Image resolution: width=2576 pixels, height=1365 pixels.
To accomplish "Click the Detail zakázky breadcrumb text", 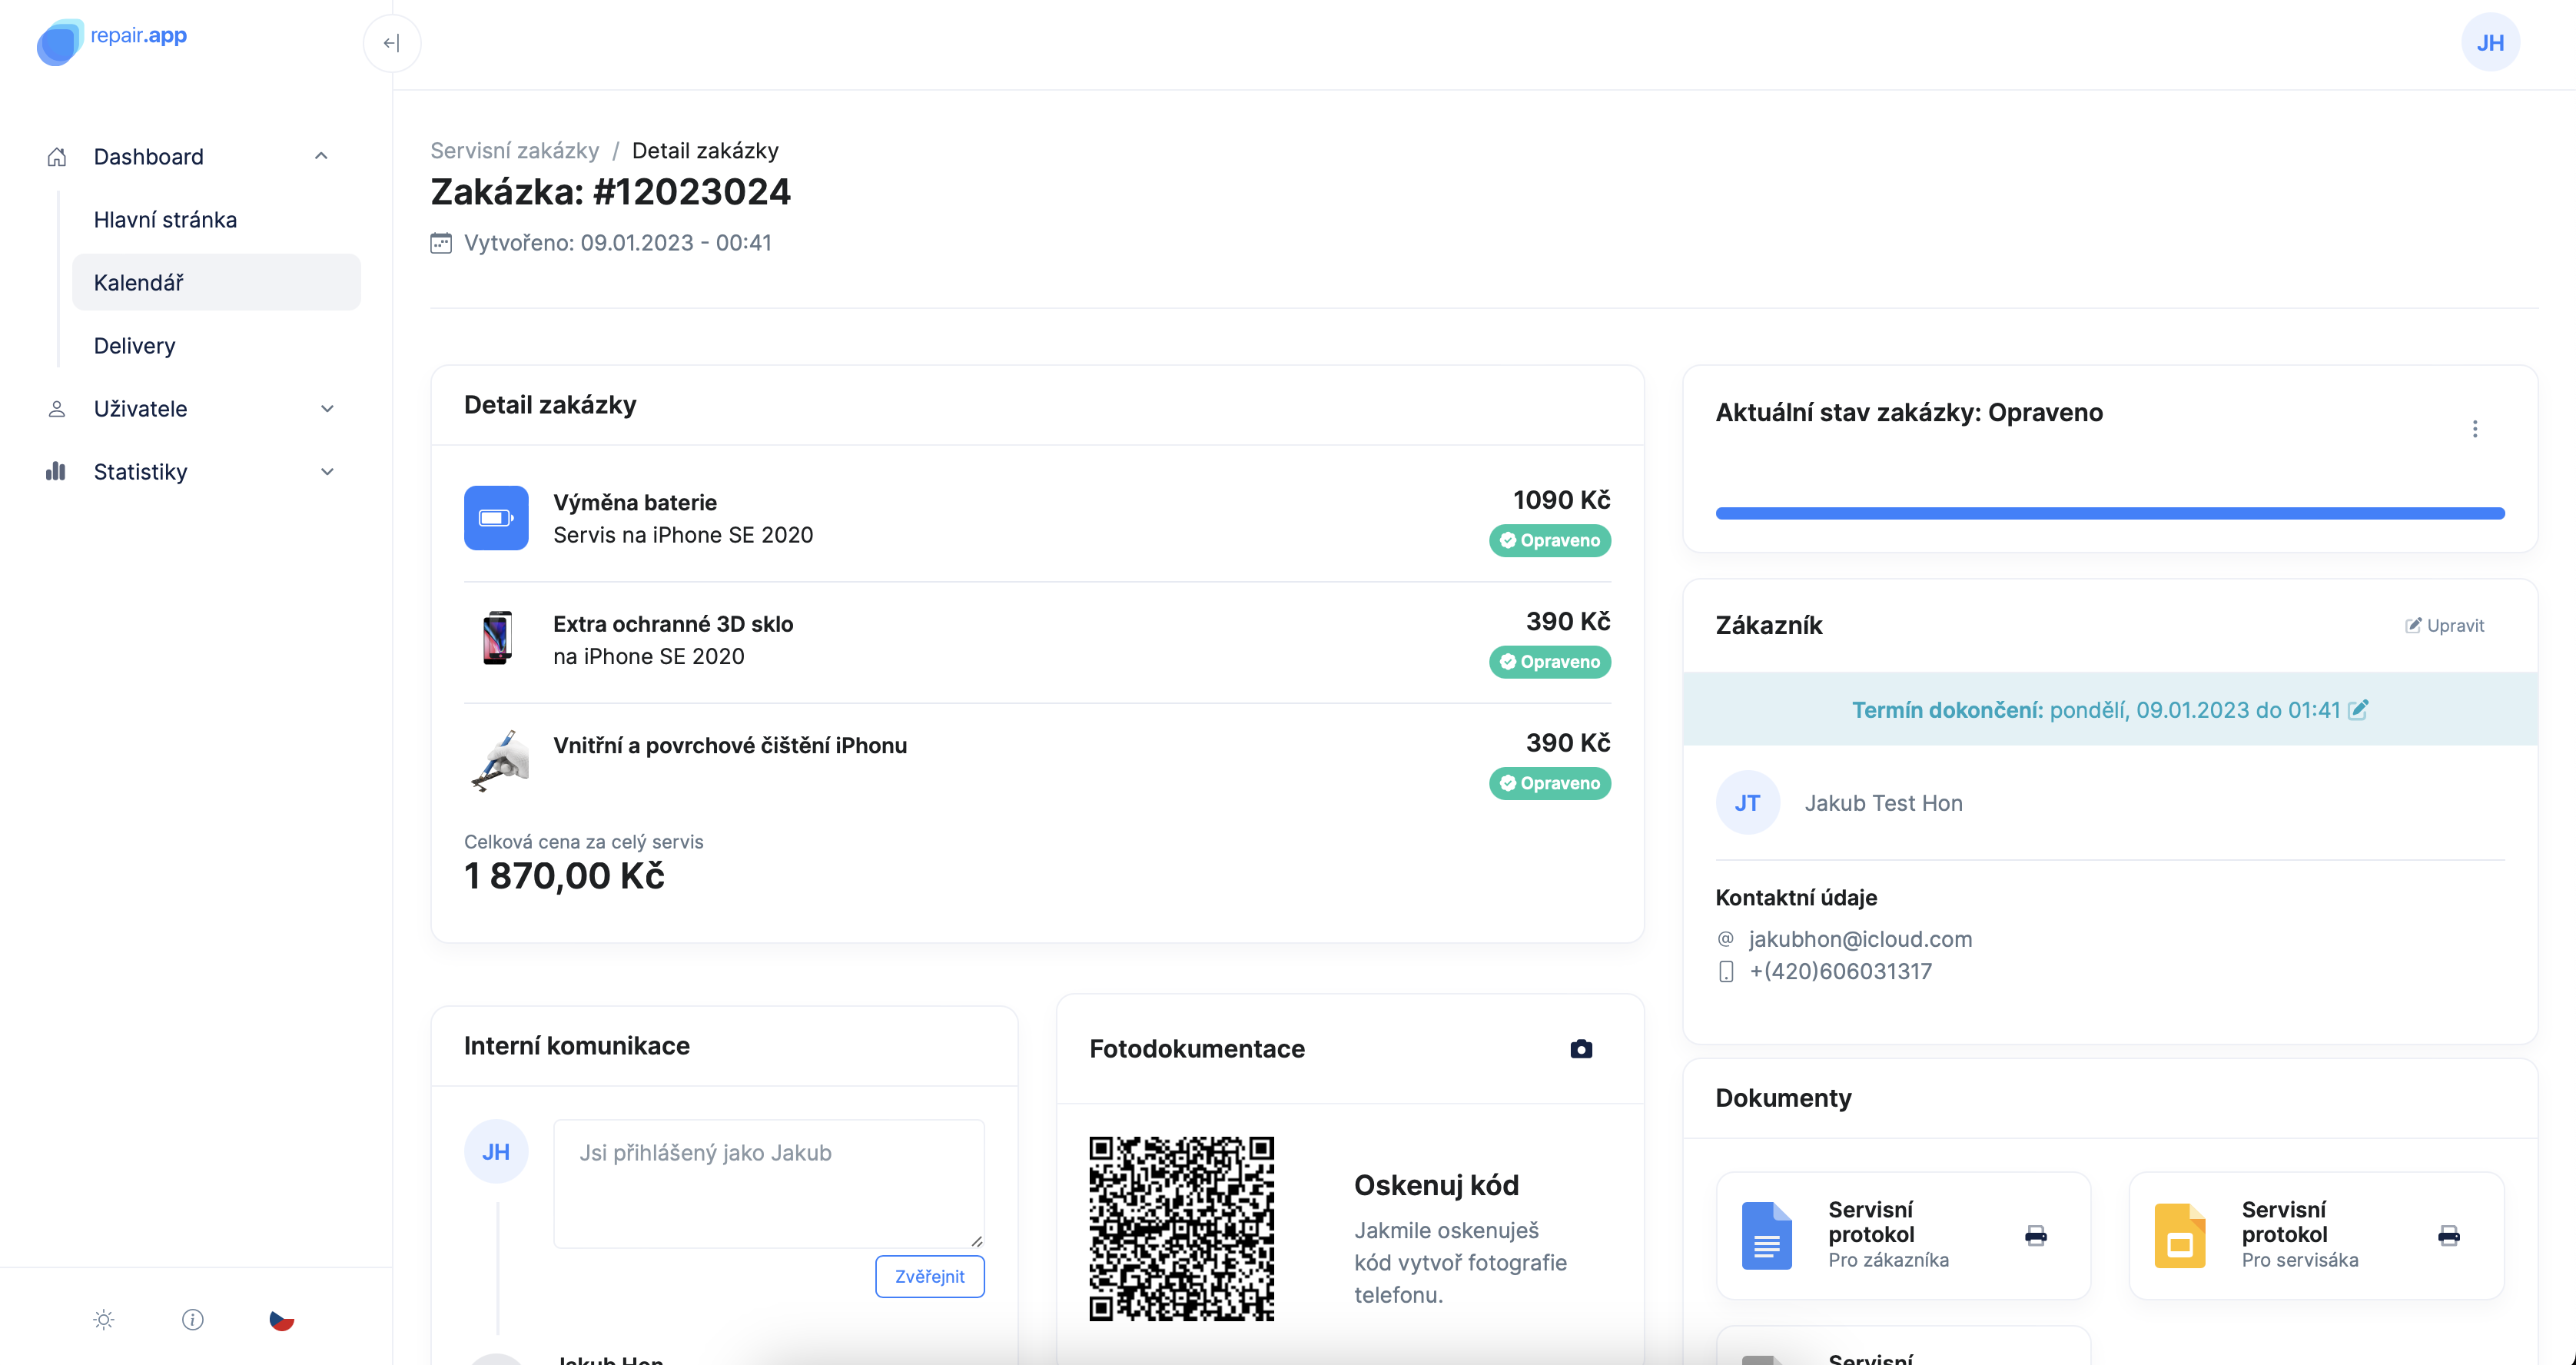I will click(705, 150).
